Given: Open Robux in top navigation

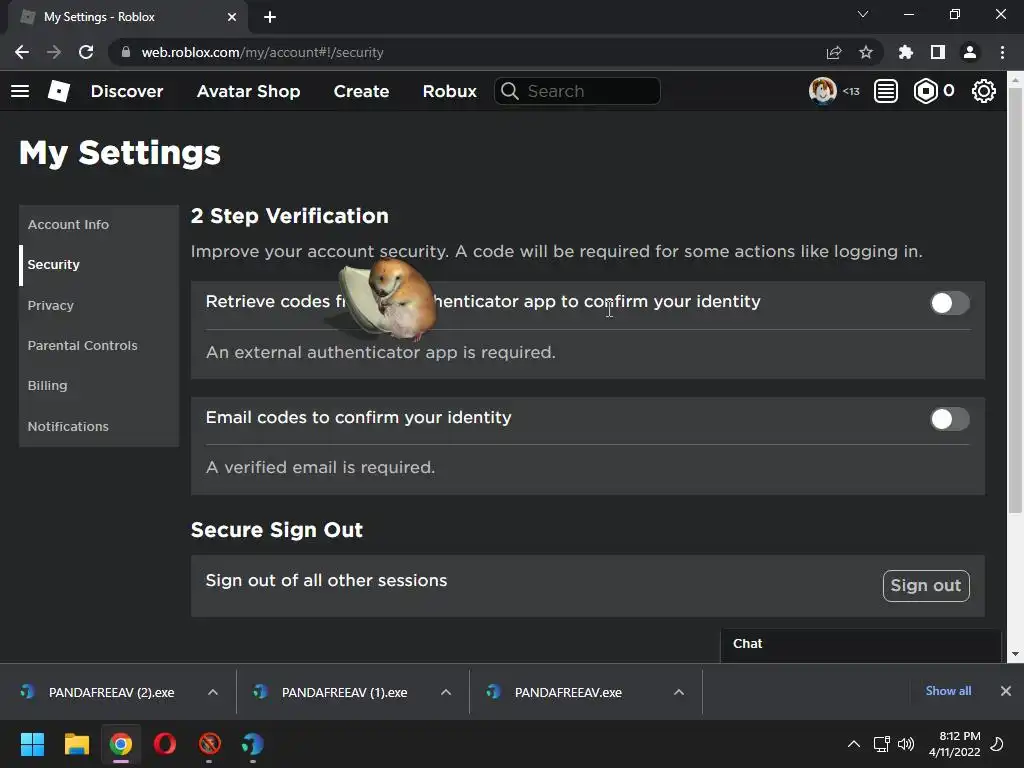Looking at the screenshot, I should pos(449,91).
